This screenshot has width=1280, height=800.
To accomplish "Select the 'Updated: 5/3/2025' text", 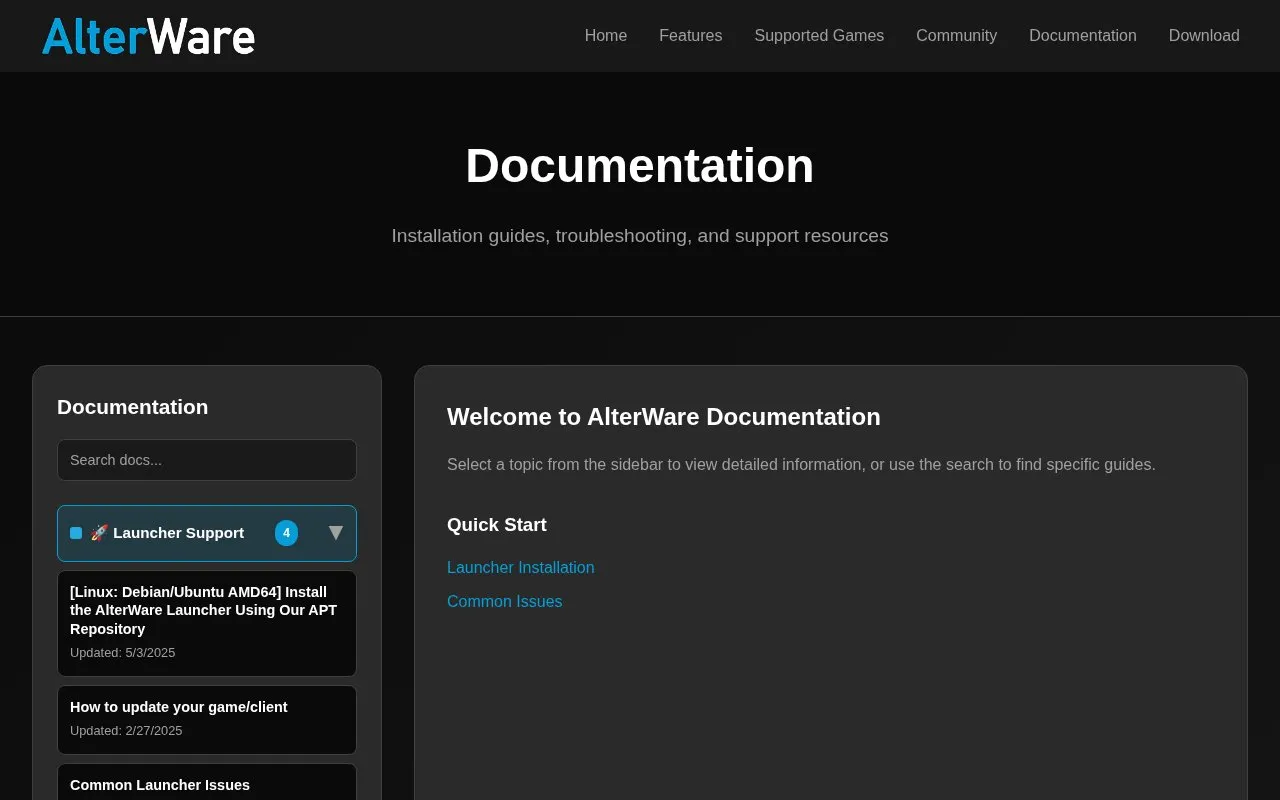I will tap(122, 653).
